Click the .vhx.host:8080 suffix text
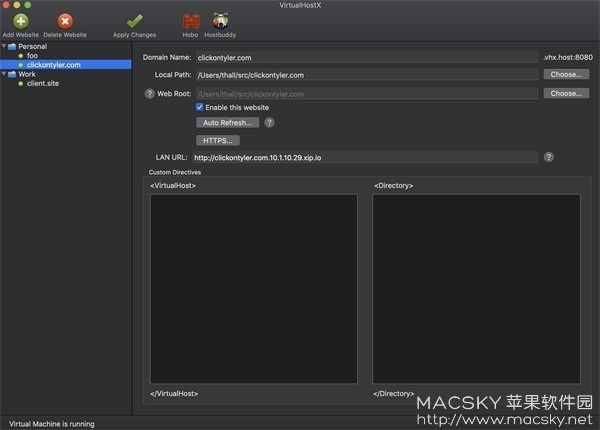 pos(568,57)
